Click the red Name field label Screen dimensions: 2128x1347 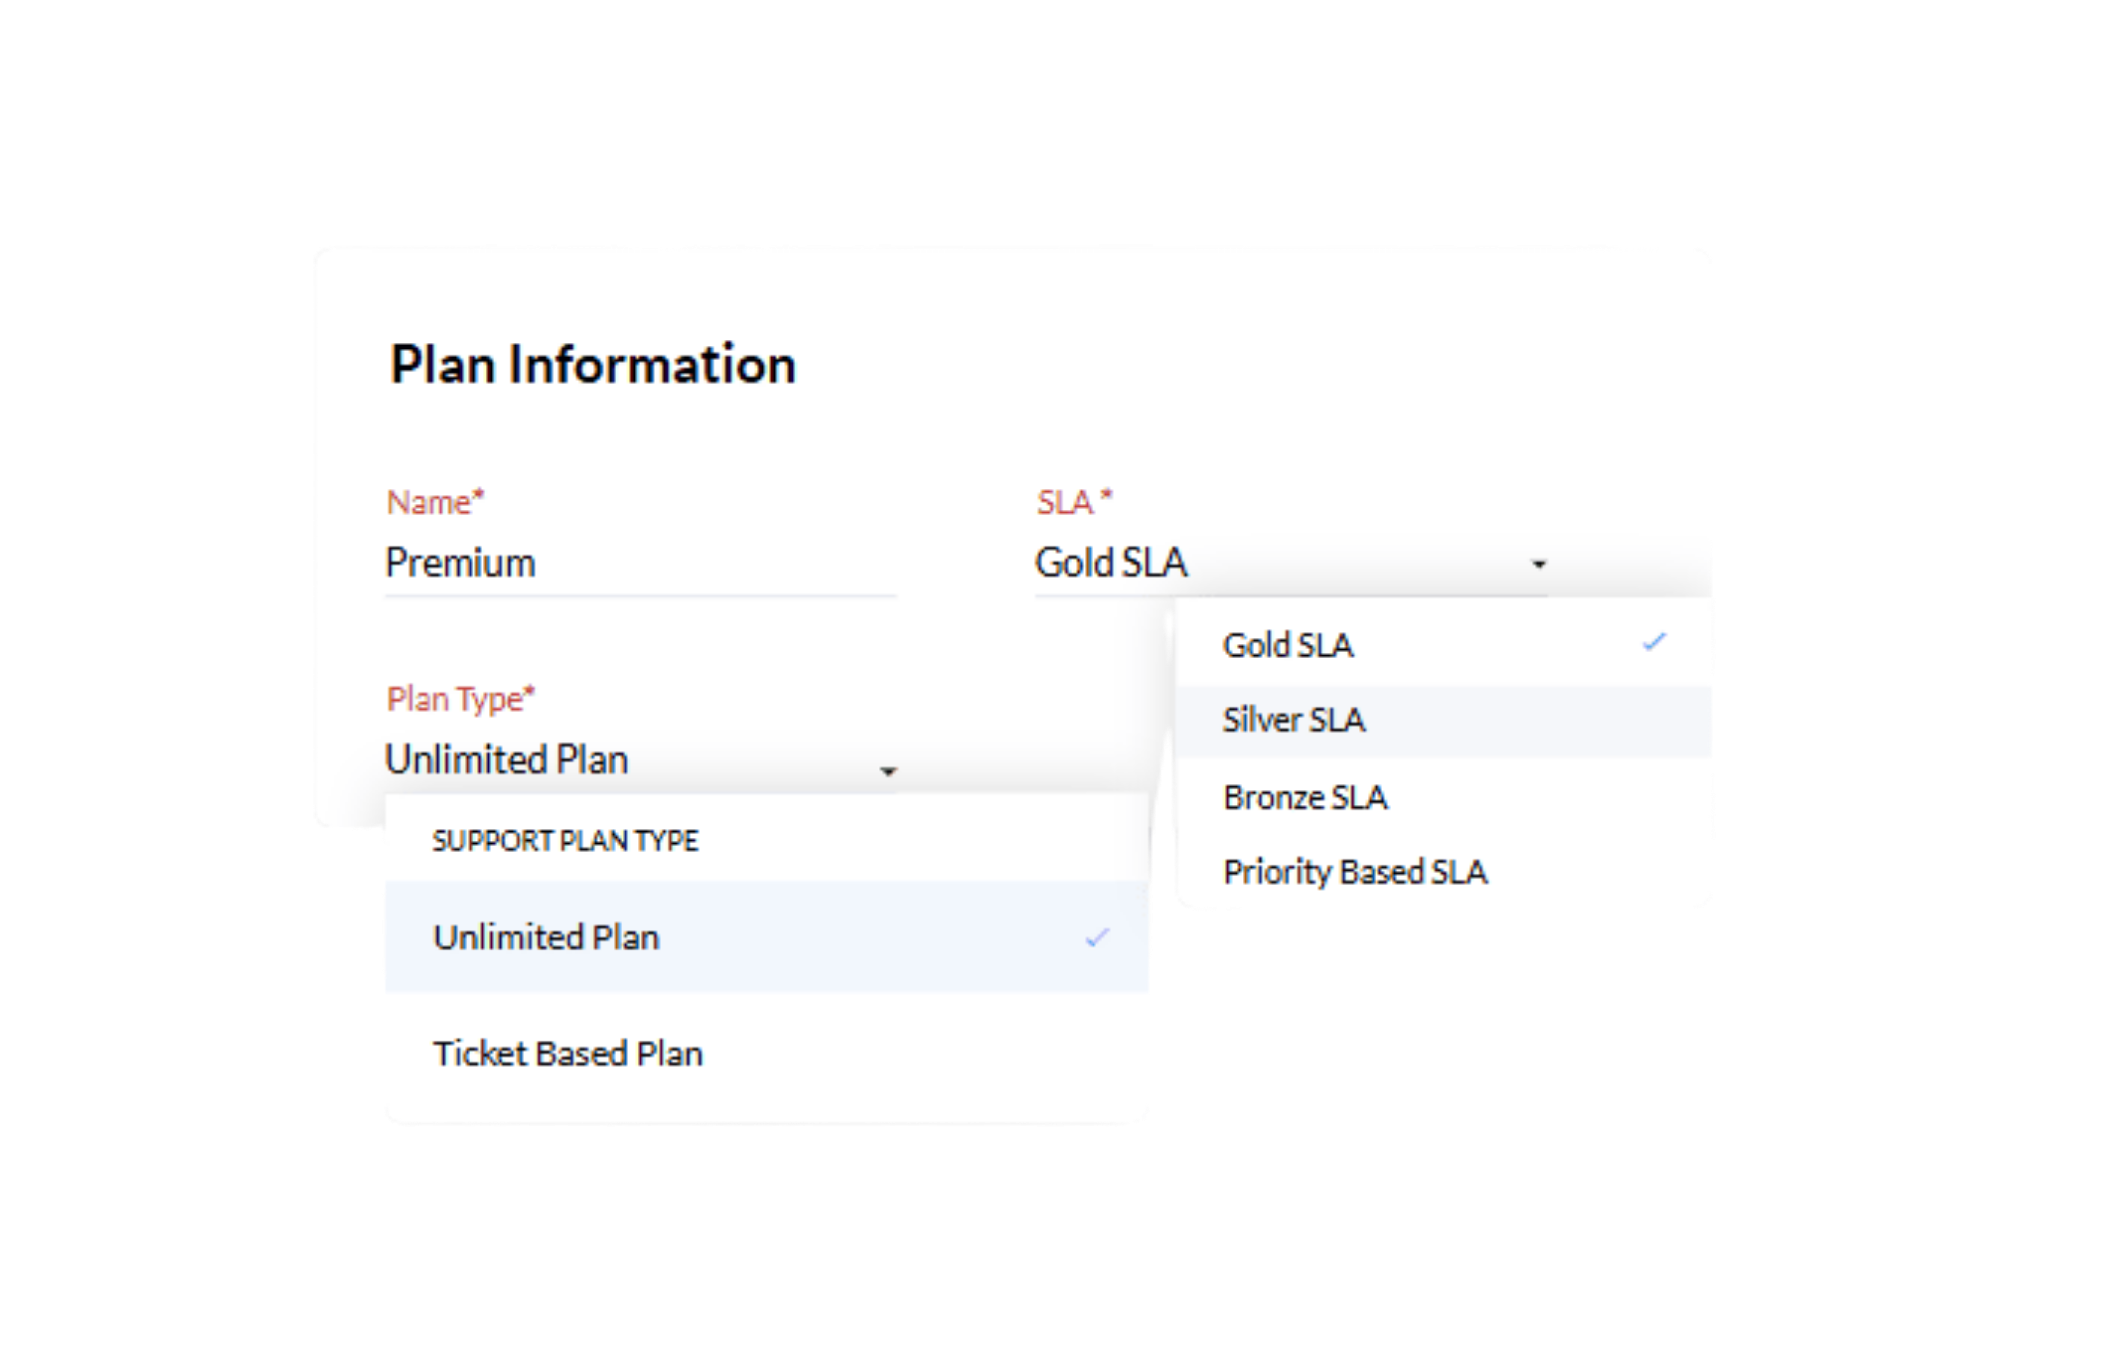click(429, 502)
